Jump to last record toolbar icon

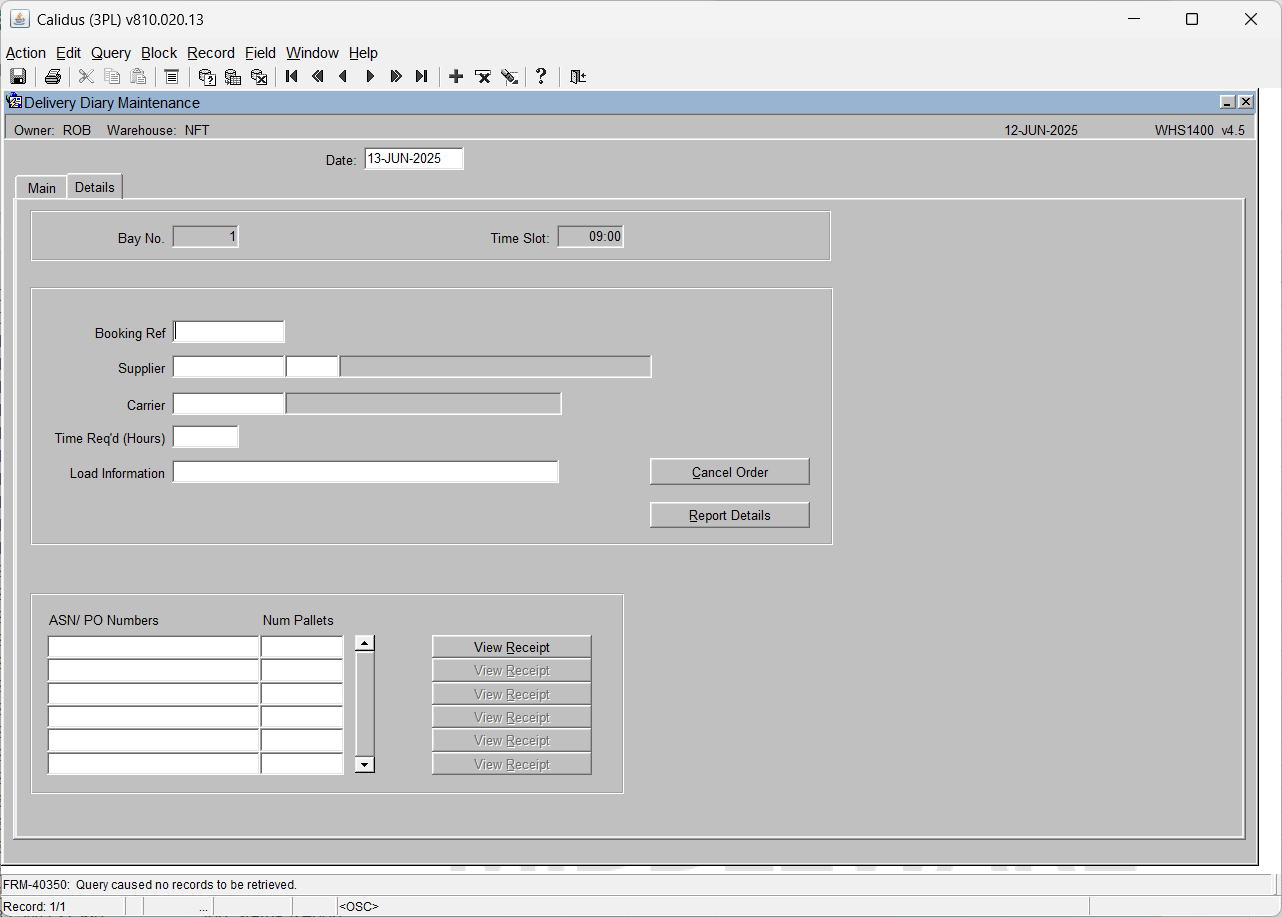coord(421,77)
